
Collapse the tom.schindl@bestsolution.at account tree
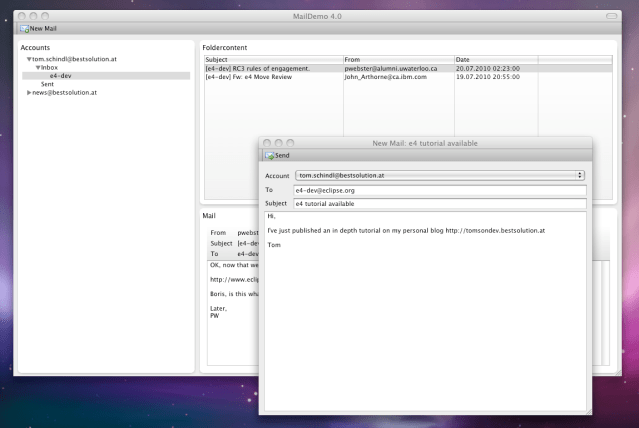pos(29,59)
